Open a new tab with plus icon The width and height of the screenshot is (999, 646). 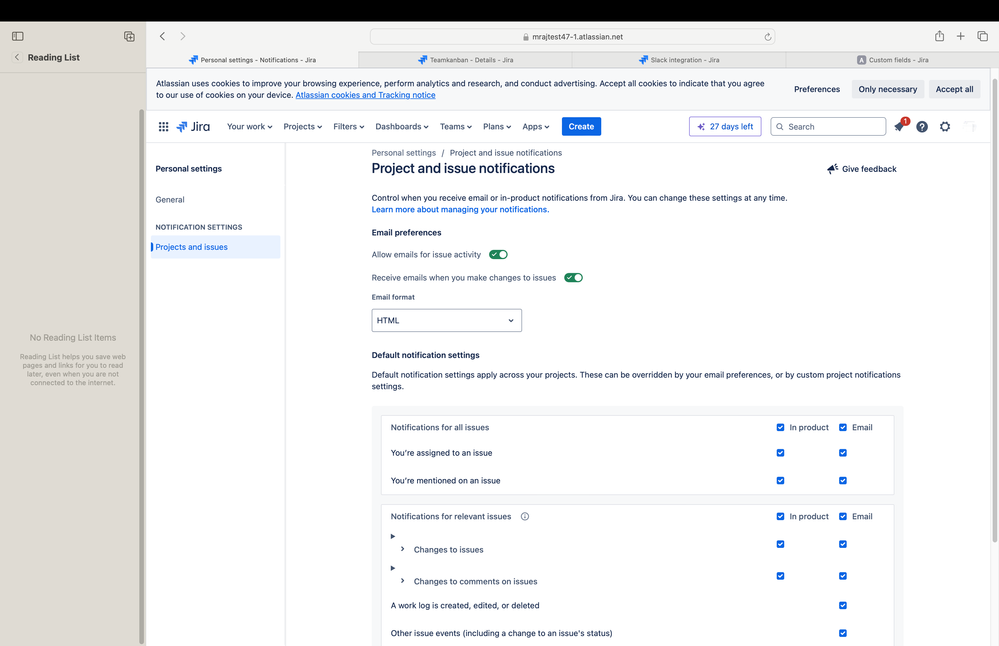click(960, 36)
